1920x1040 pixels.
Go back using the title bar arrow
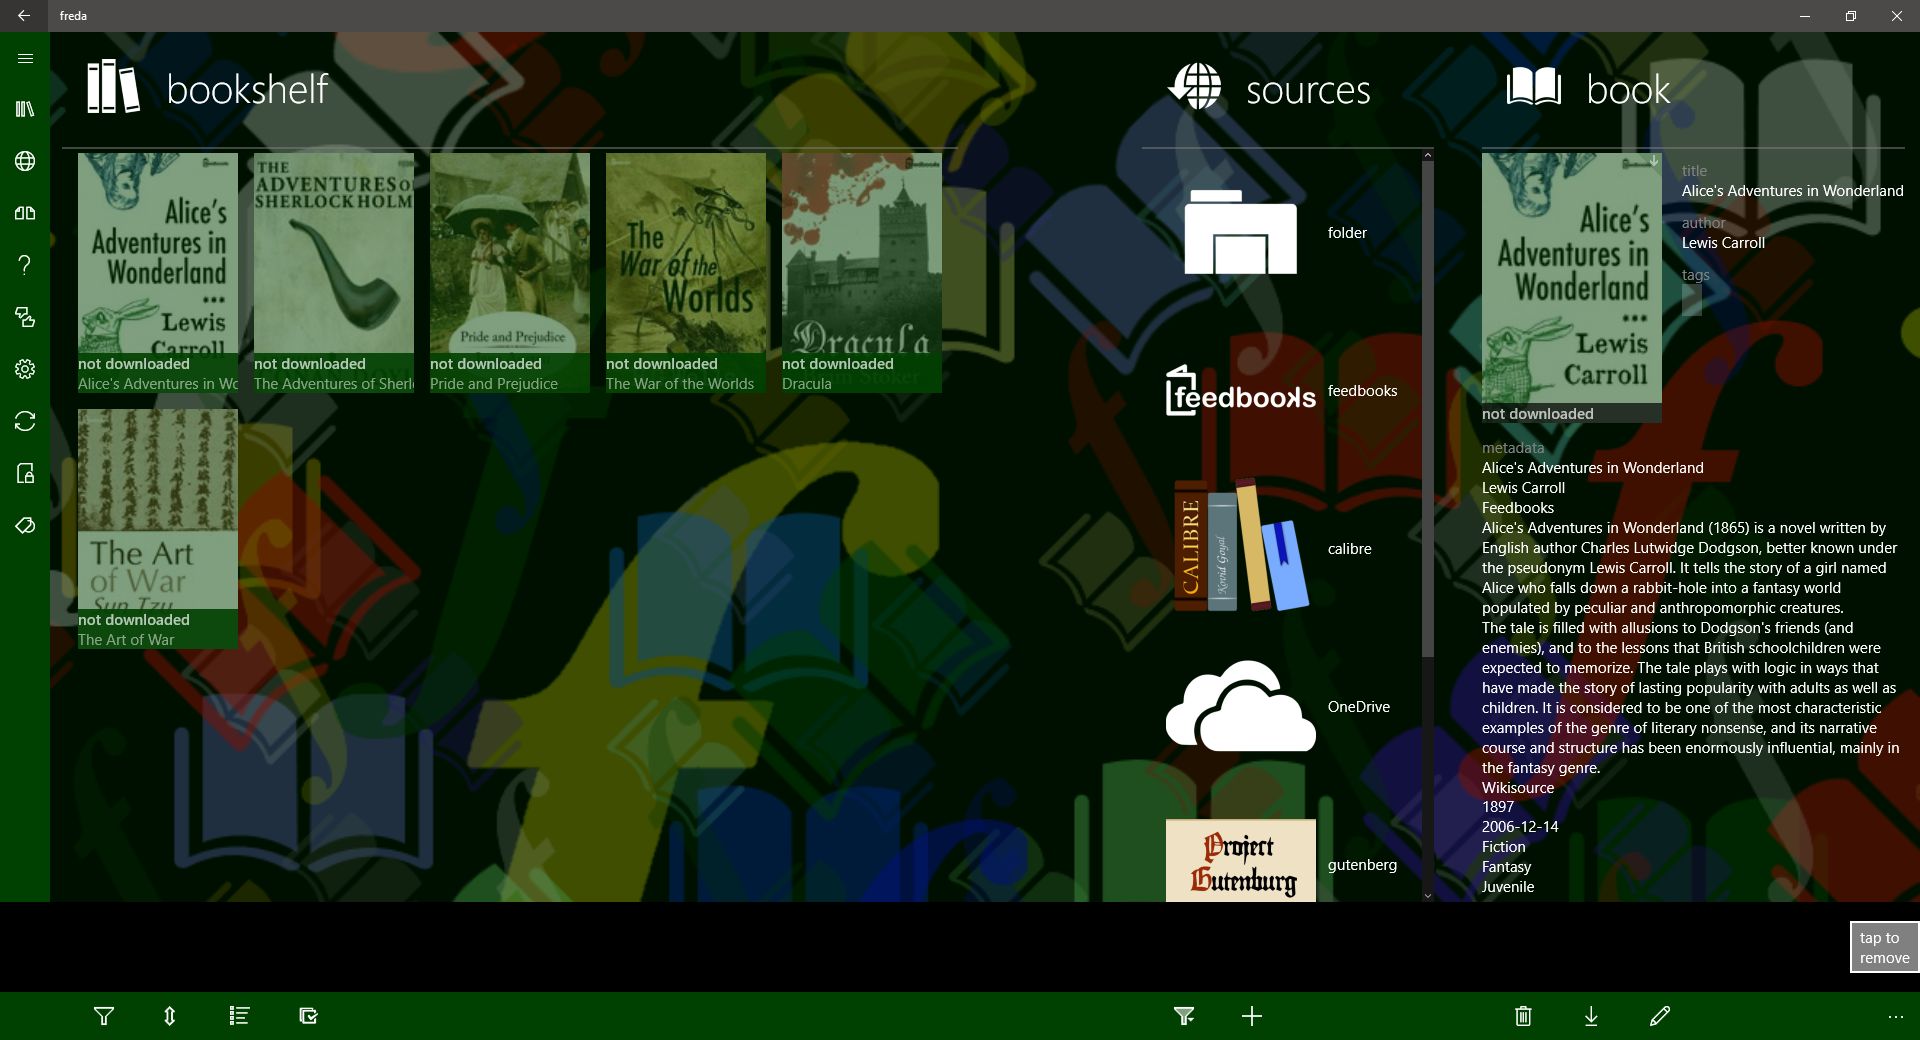(24, 16)
